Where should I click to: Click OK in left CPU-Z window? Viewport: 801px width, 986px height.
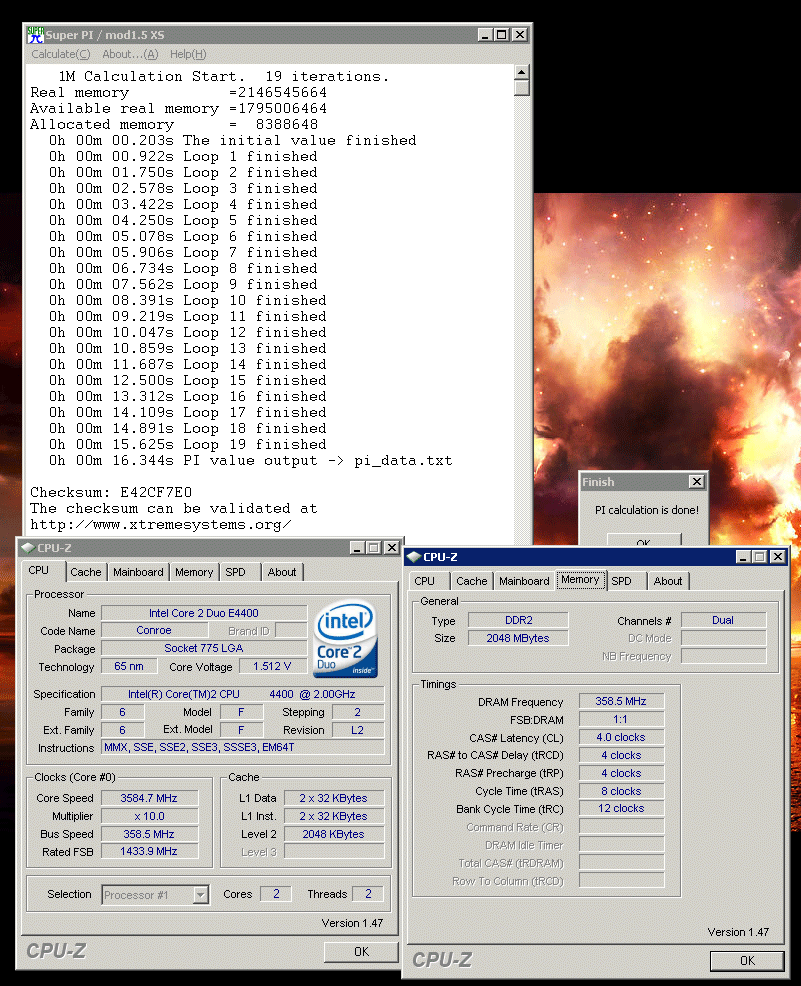[362, 952]
